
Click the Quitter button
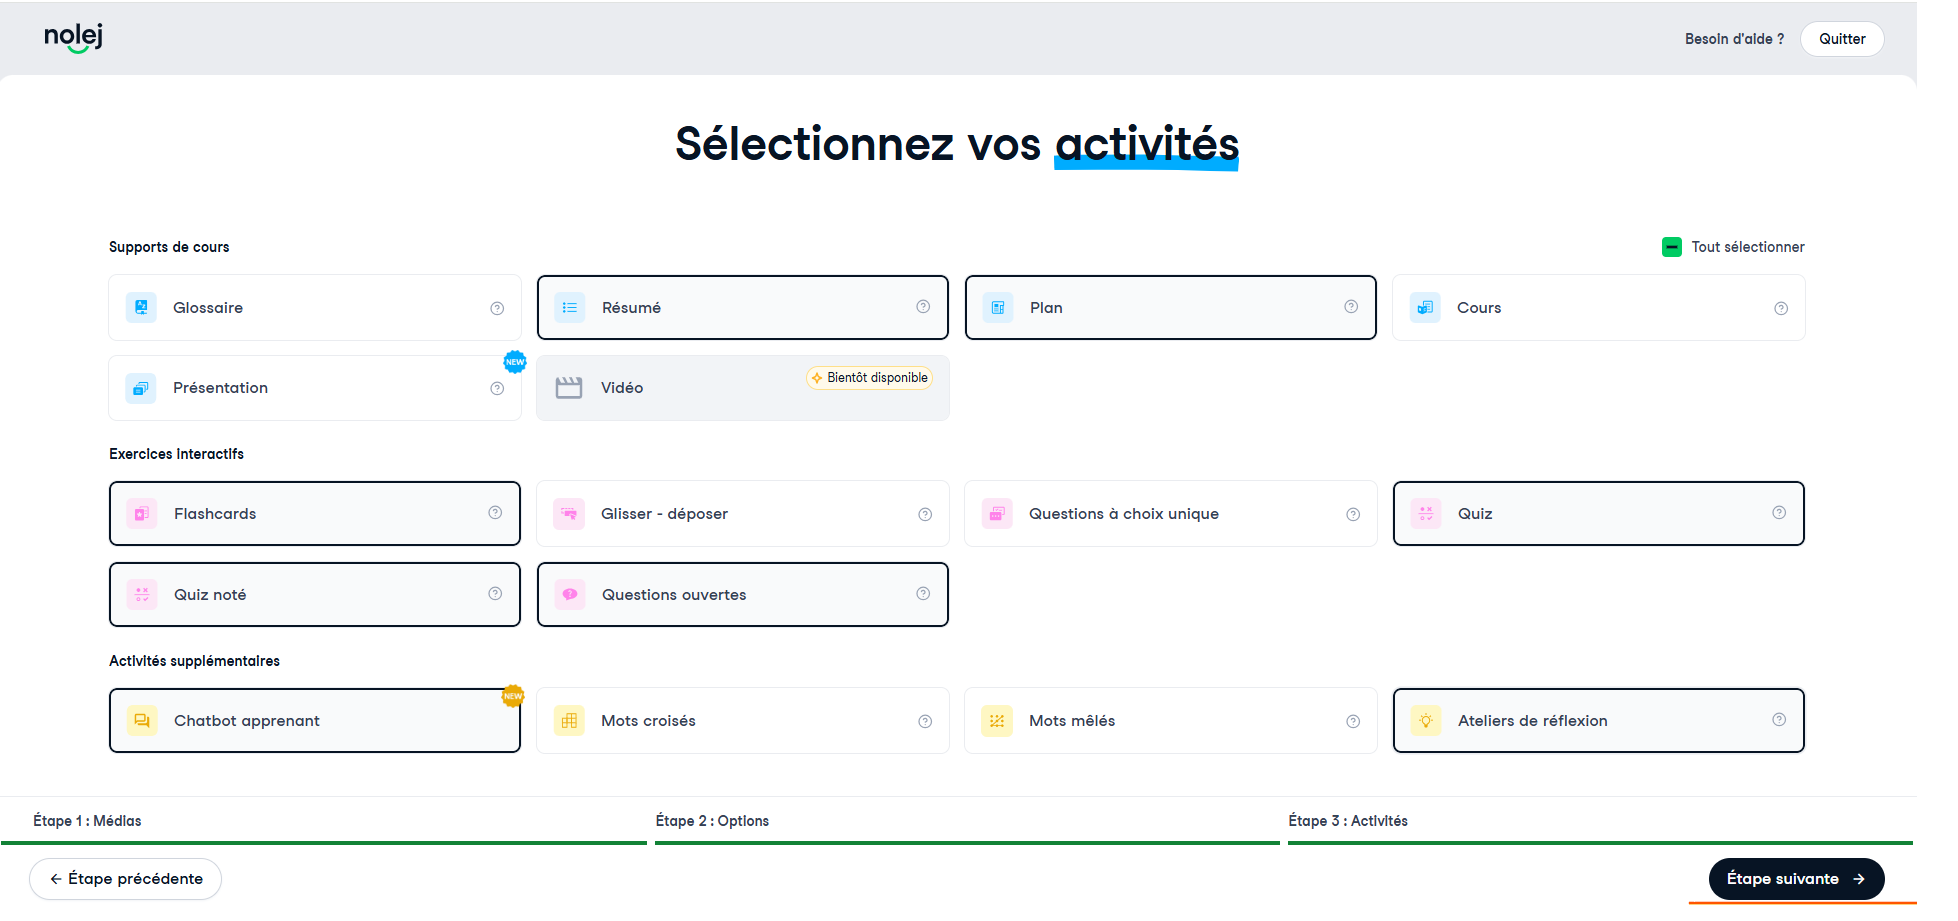click(x=1842, y=39)
